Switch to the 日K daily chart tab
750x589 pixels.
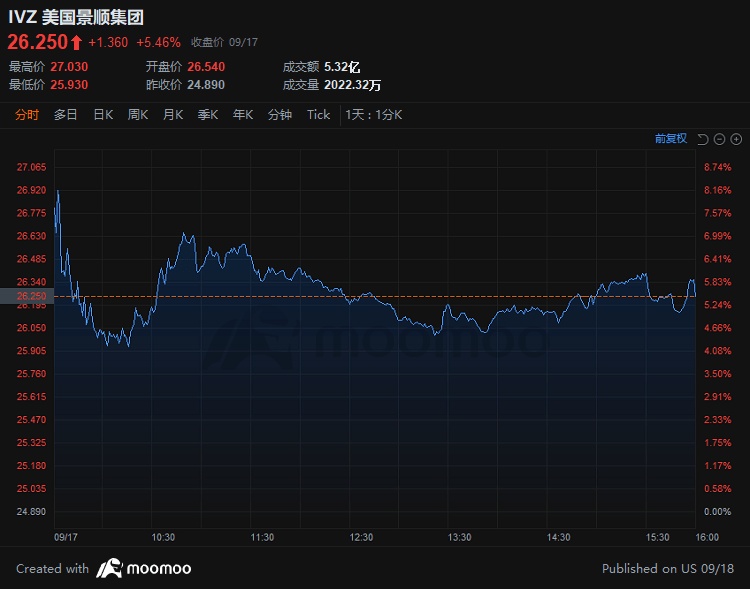point(103,115)
